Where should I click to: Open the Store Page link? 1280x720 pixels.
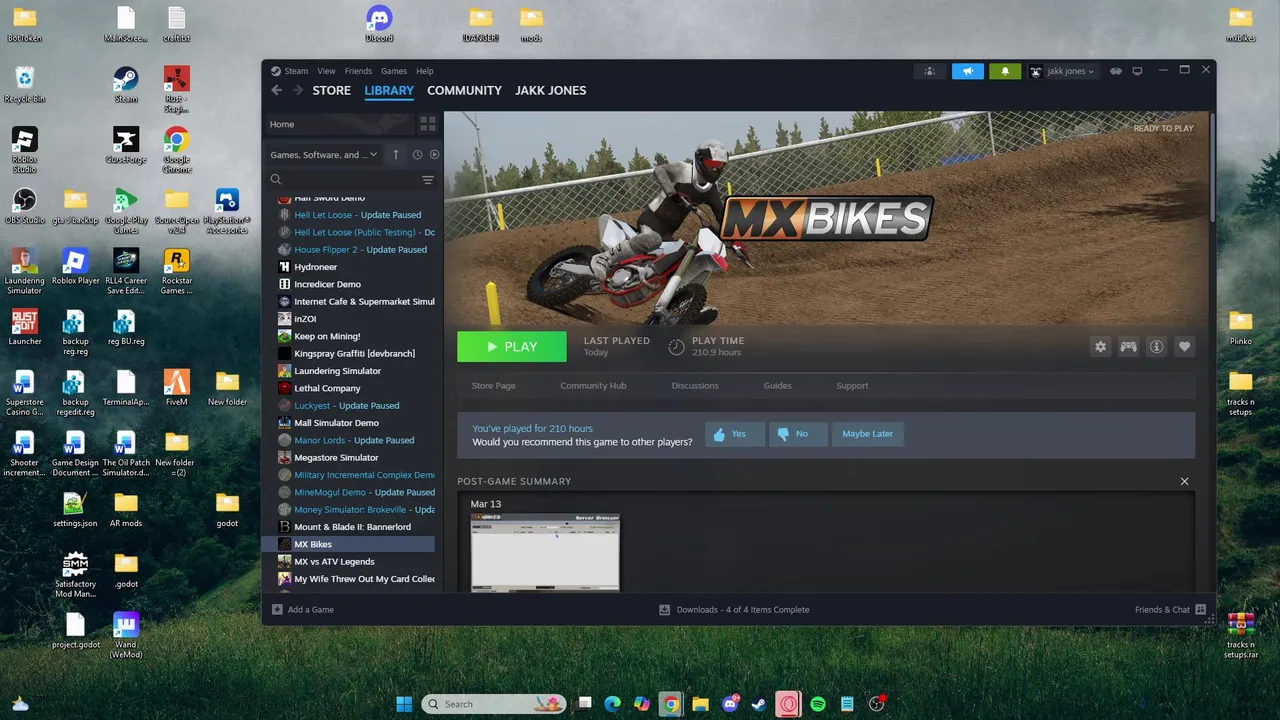coord(493,386)
